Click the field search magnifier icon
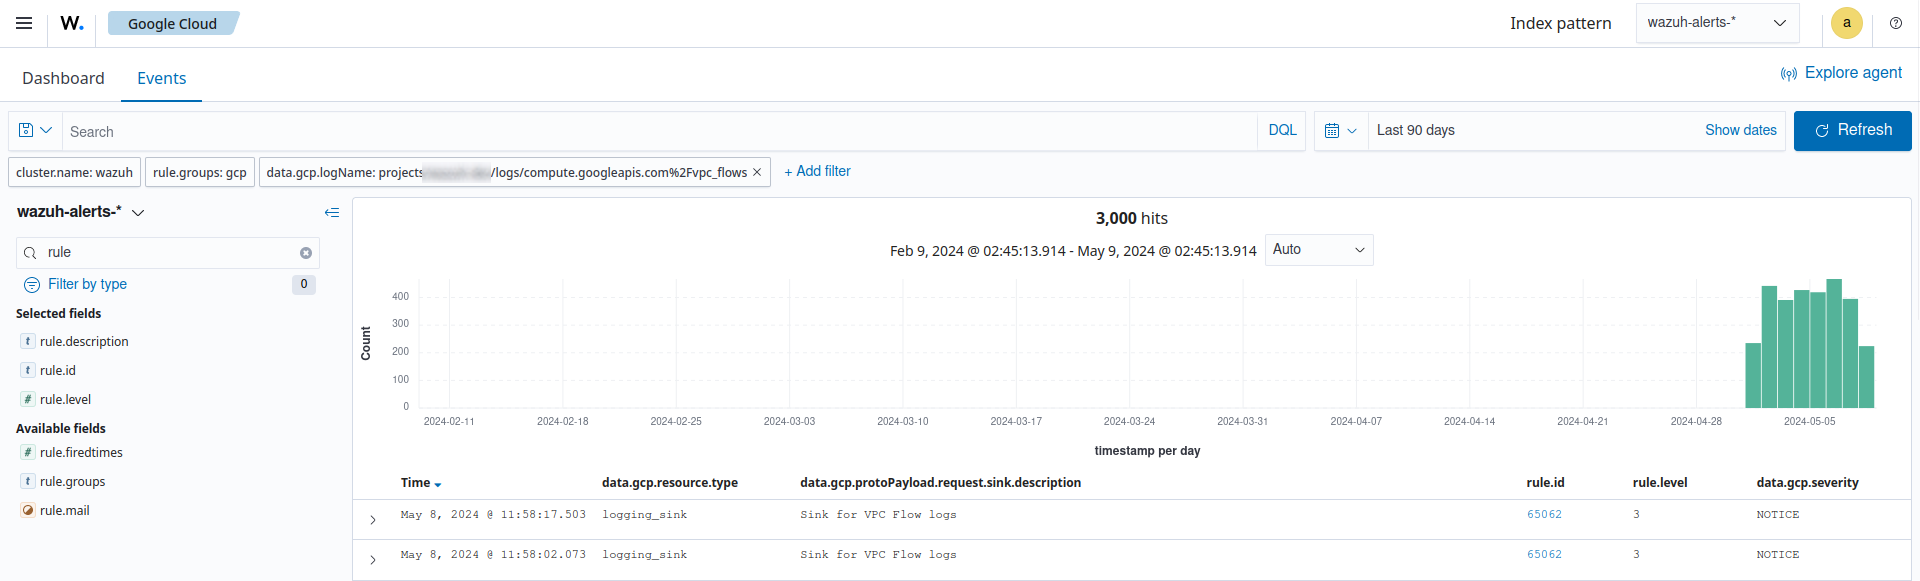 [x=30, y=253]
